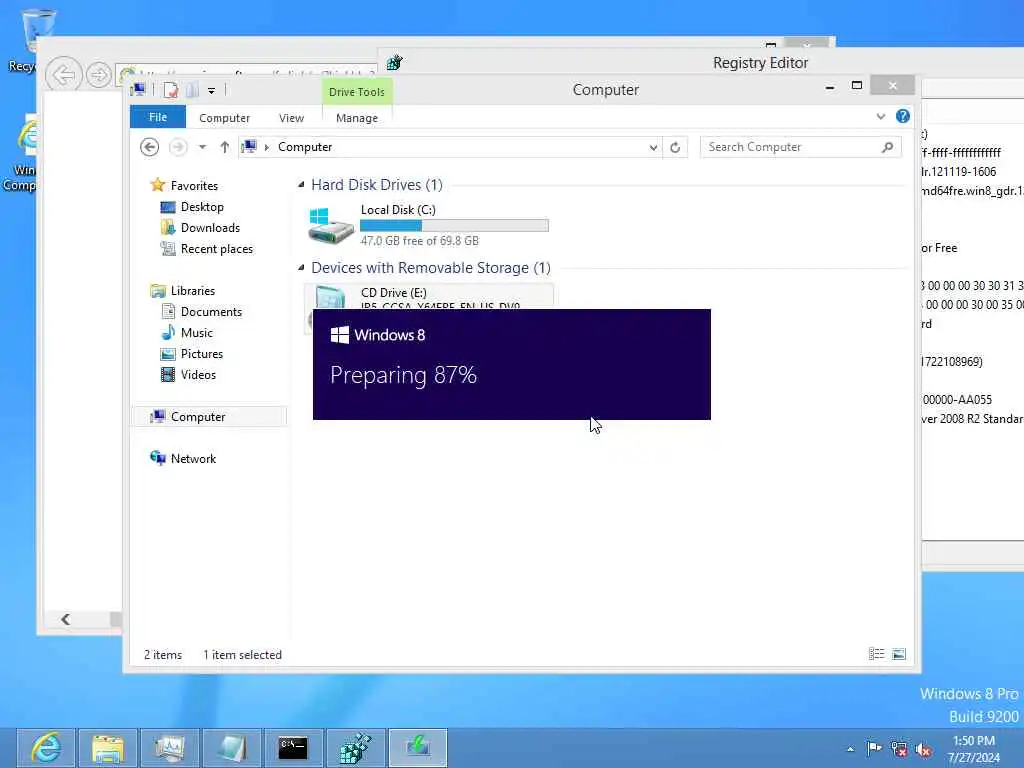The height and width of the screenshot is (768, 1024).
Task: Open Internet Explorer from the taskbar
Action: coord(46,748)
